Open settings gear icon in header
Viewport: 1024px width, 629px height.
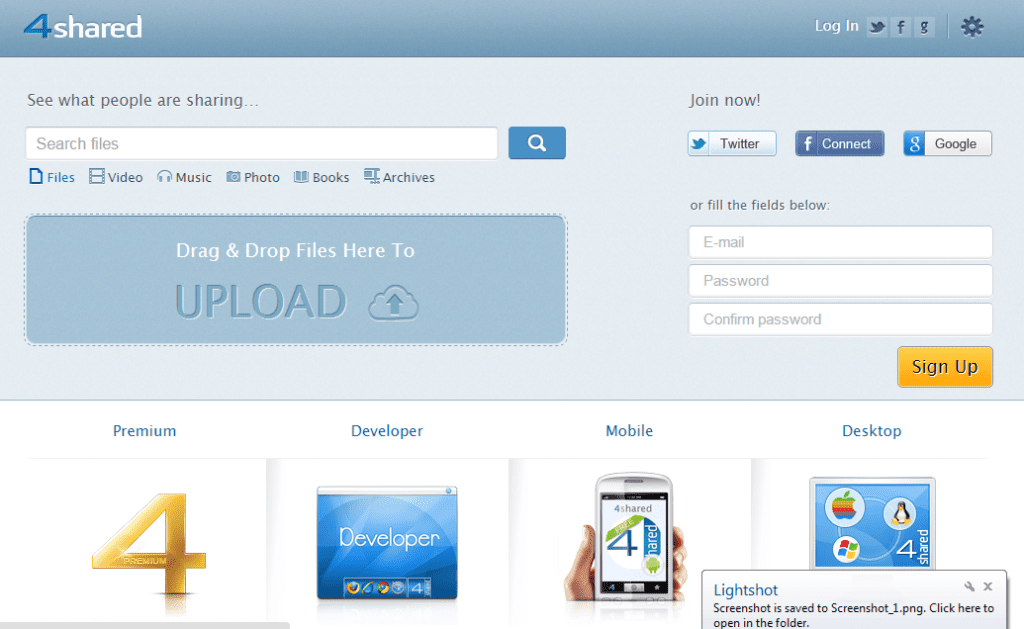(x=971, y=27)
